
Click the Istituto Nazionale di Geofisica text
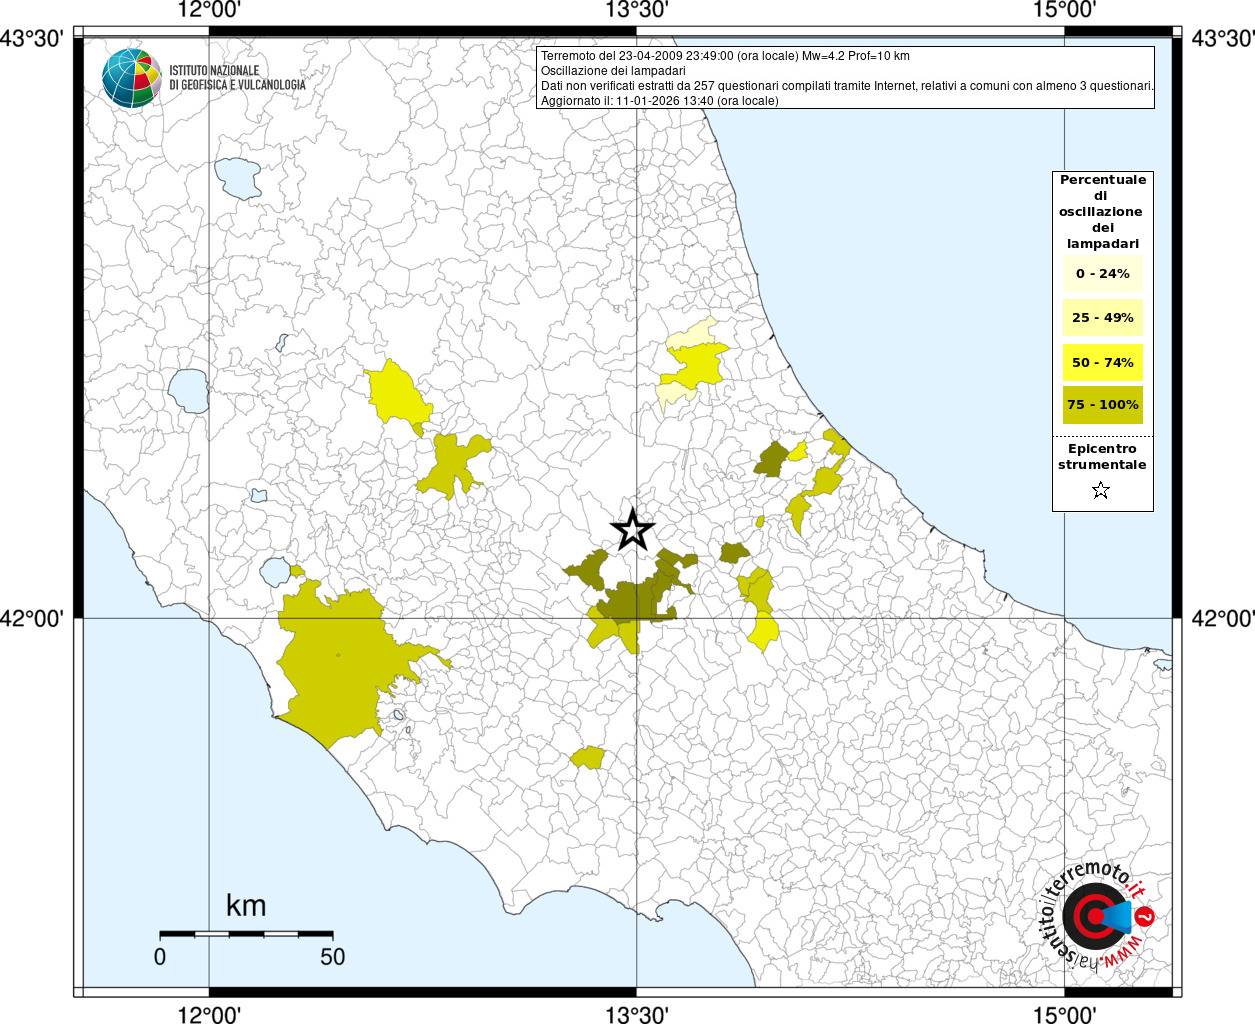pos(237,78)
